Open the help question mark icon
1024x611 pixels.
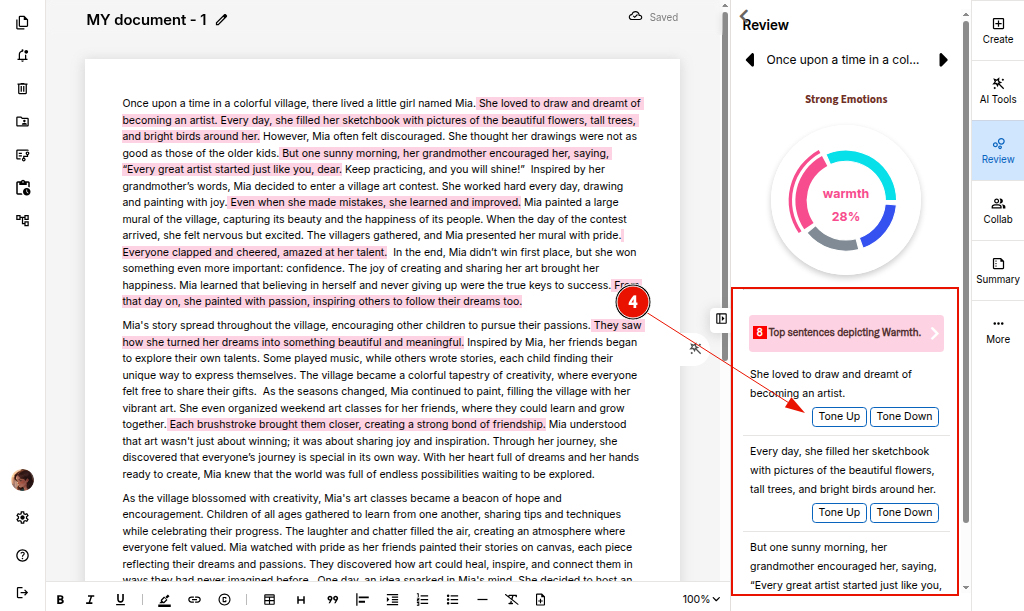[x=22, y=555]
